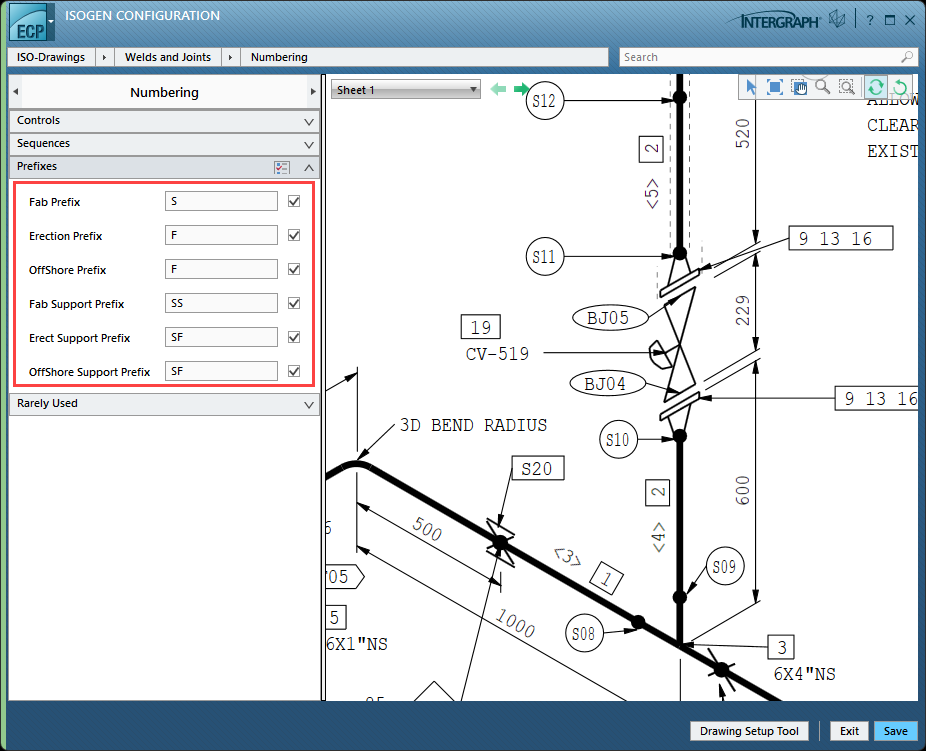
Task: Go to ISO-Drawings breadcrumb
Action: point(51,58)
